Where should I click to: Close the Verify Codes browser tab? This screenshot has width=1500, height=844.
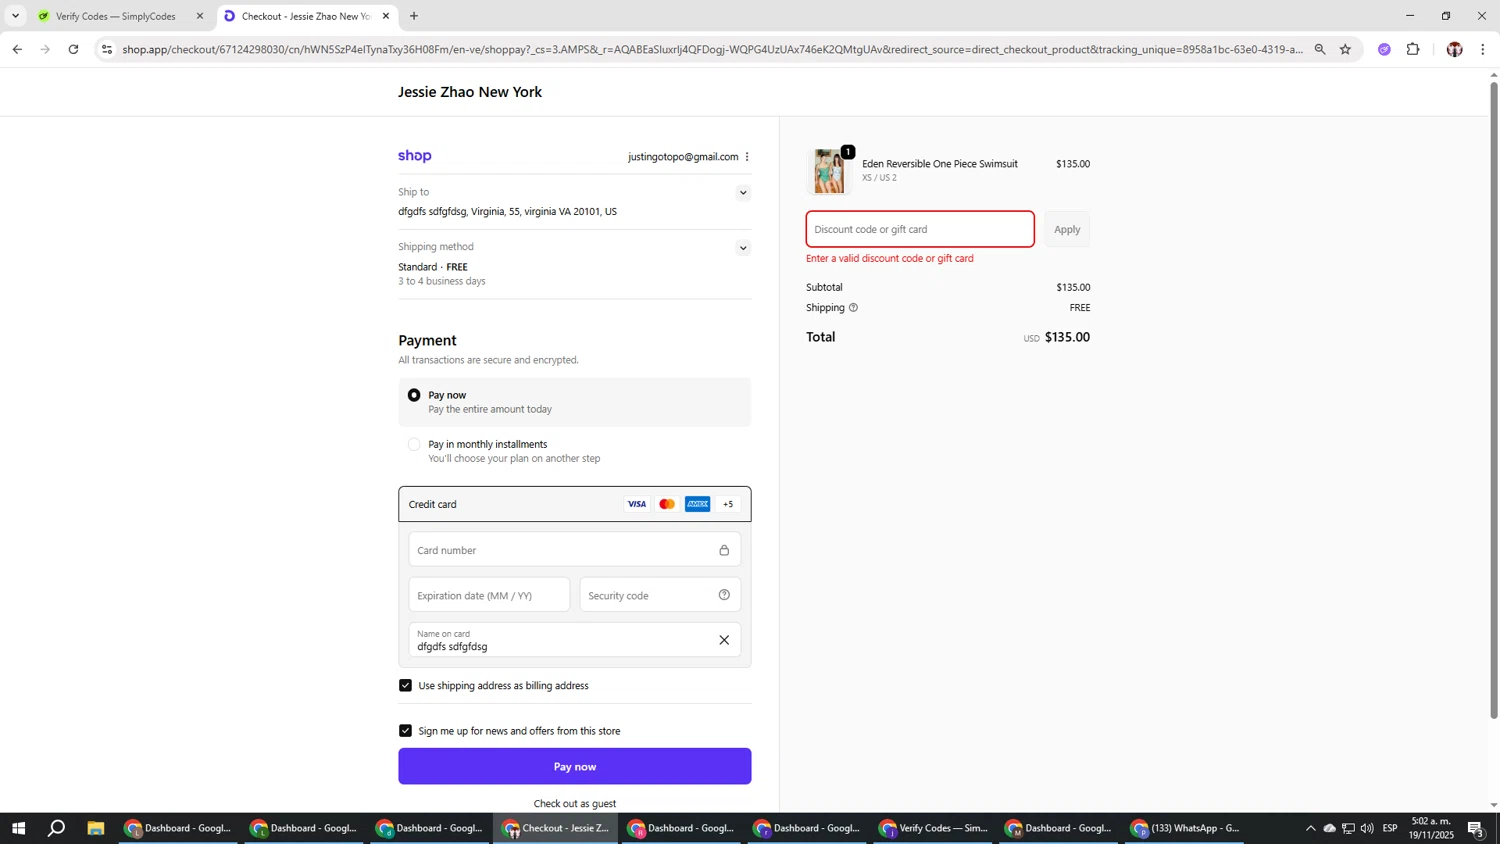[x=200, y=16]
